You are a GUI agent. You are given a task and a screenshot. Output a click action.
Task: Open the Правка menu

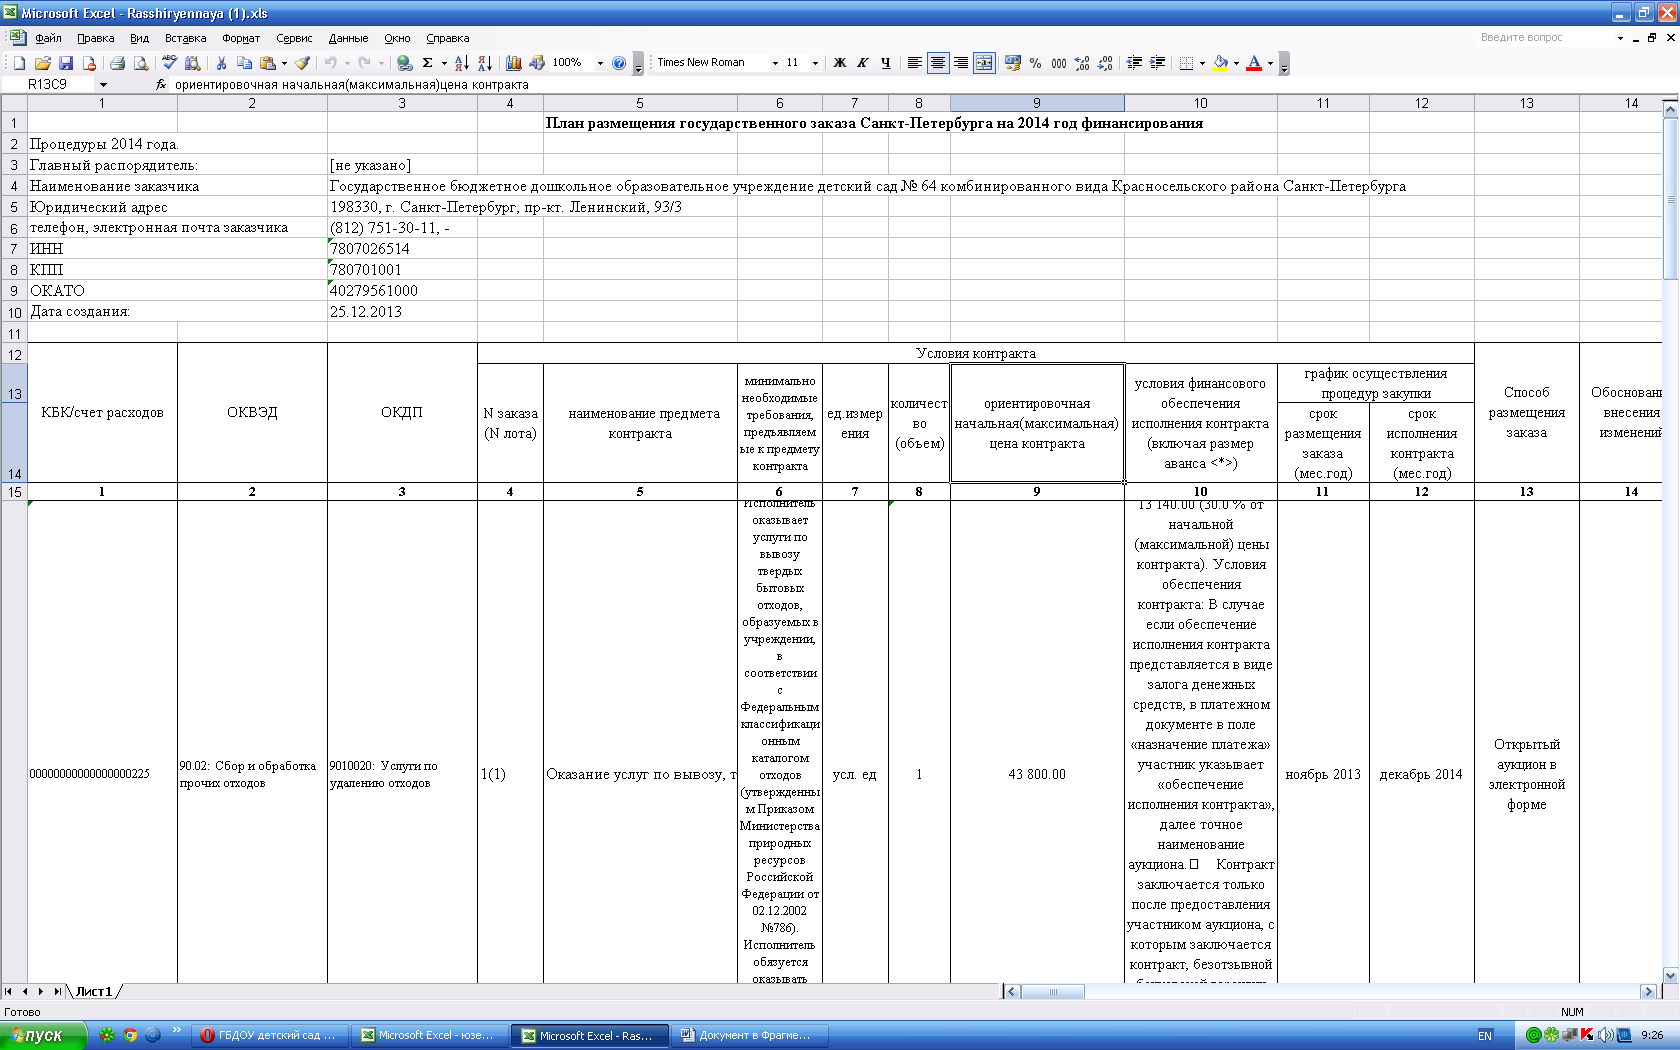[x=96, y=38]
